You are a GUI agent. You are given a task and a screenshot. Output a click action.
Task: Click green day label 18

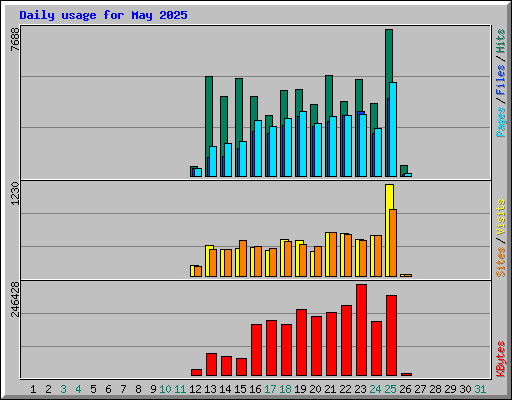285,389
